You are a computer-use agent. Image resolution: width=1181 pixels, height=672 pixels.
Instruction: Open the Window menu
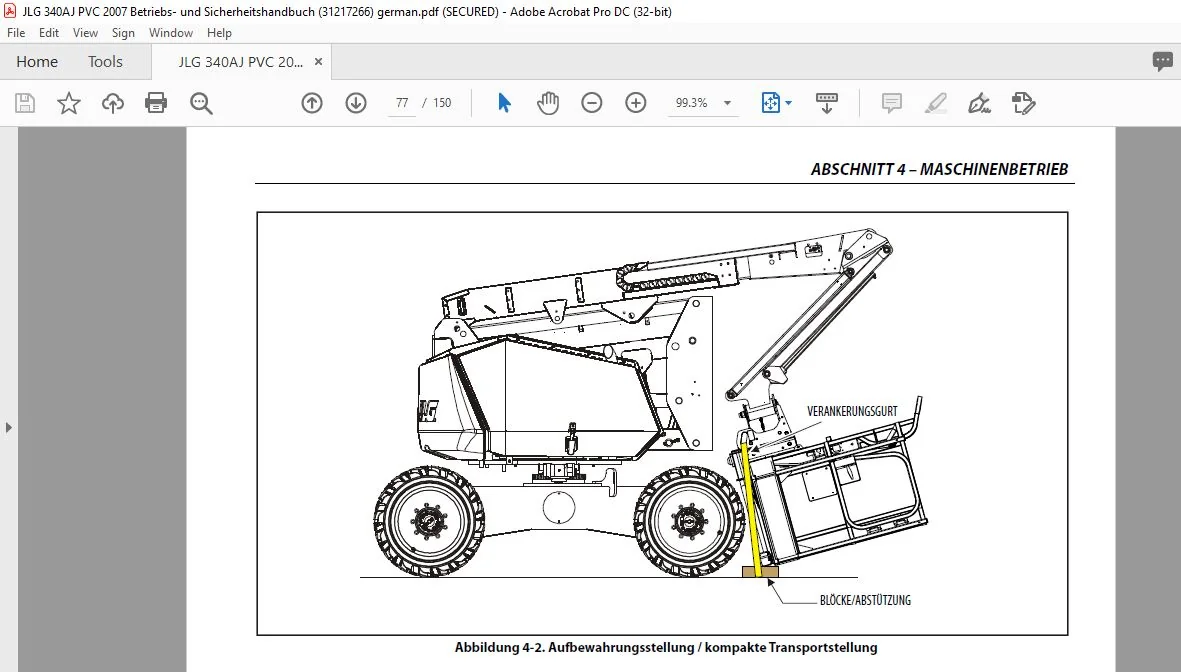(x=170, y=33)
